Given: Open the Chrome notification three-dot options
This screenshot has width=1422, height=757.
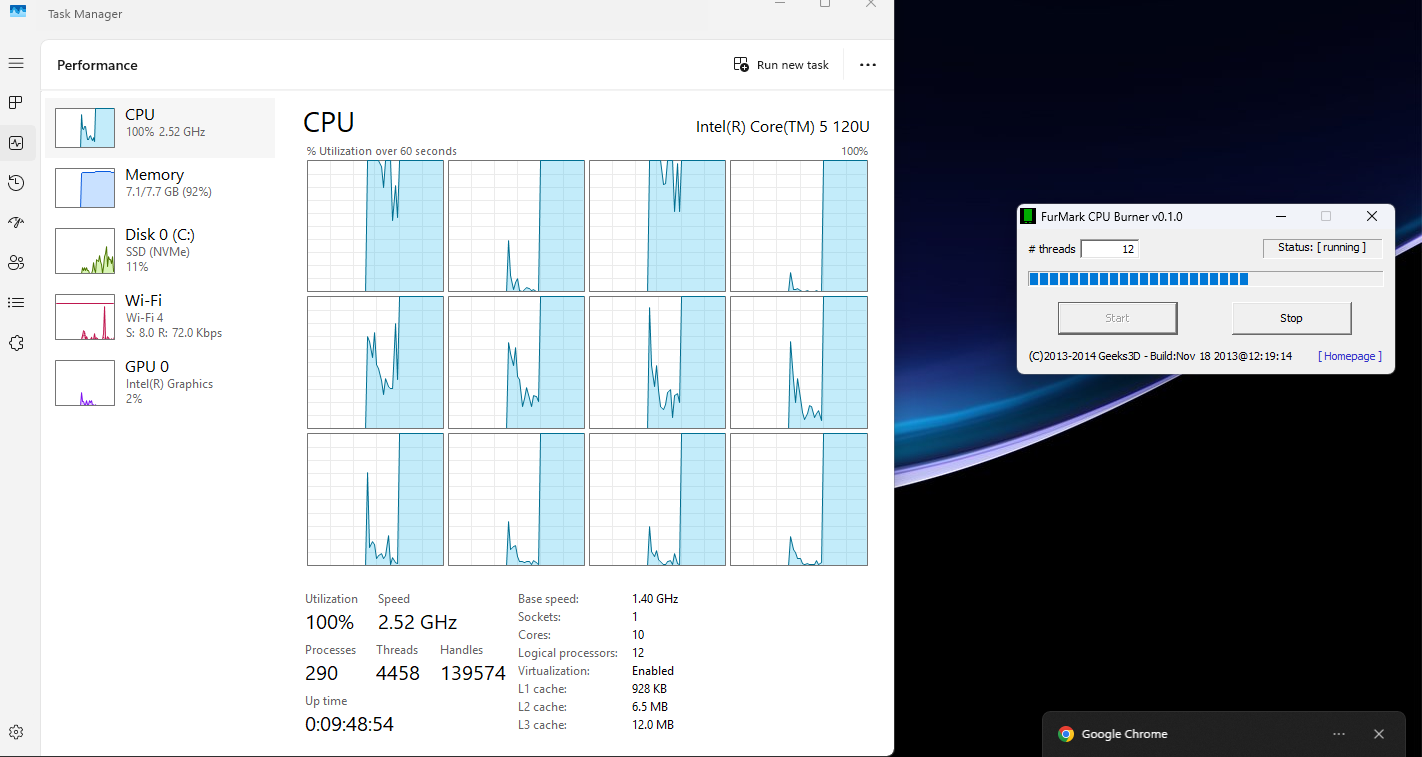Looking at the screenshot, I should (1339, 734).
